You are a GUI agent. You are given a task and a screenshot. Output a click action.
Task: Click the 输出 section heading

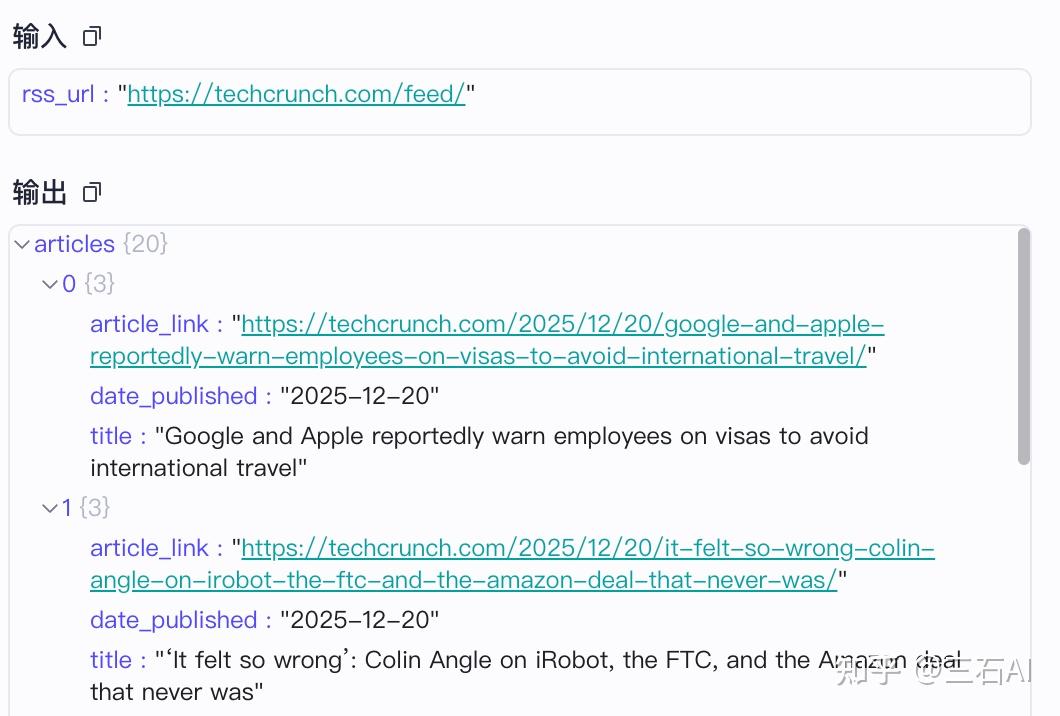point(40,192)
